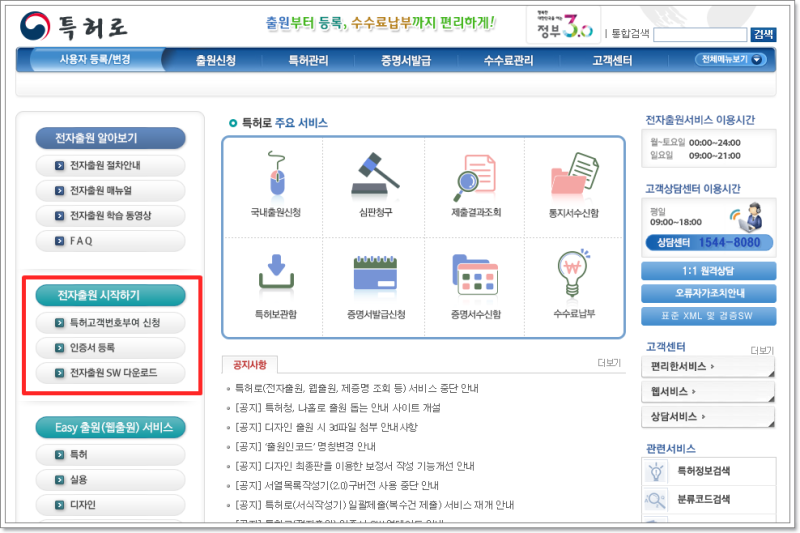This screenshot has height=533, width=800.
Task: Open 전자출원 학습 동영상 link
Action: (x=110, y=216)
